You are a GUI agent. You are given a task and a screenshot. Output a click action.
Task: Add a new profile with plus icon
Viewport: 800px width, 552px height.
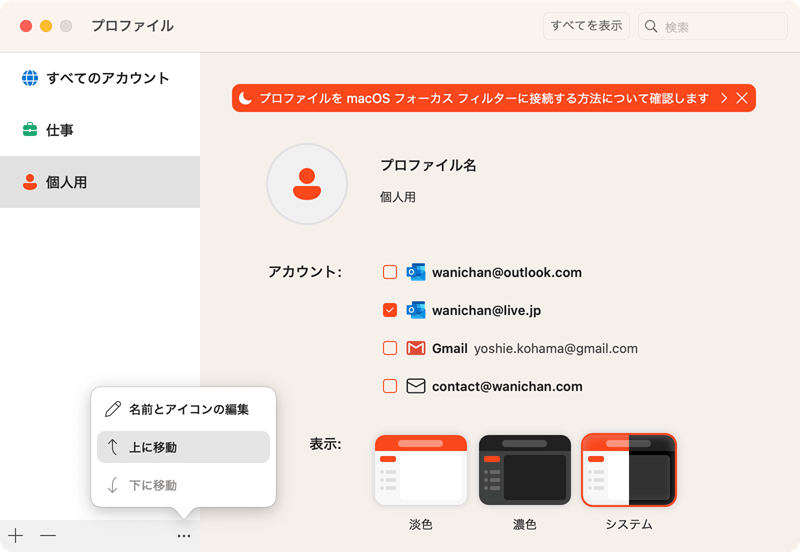coord(16,535)
